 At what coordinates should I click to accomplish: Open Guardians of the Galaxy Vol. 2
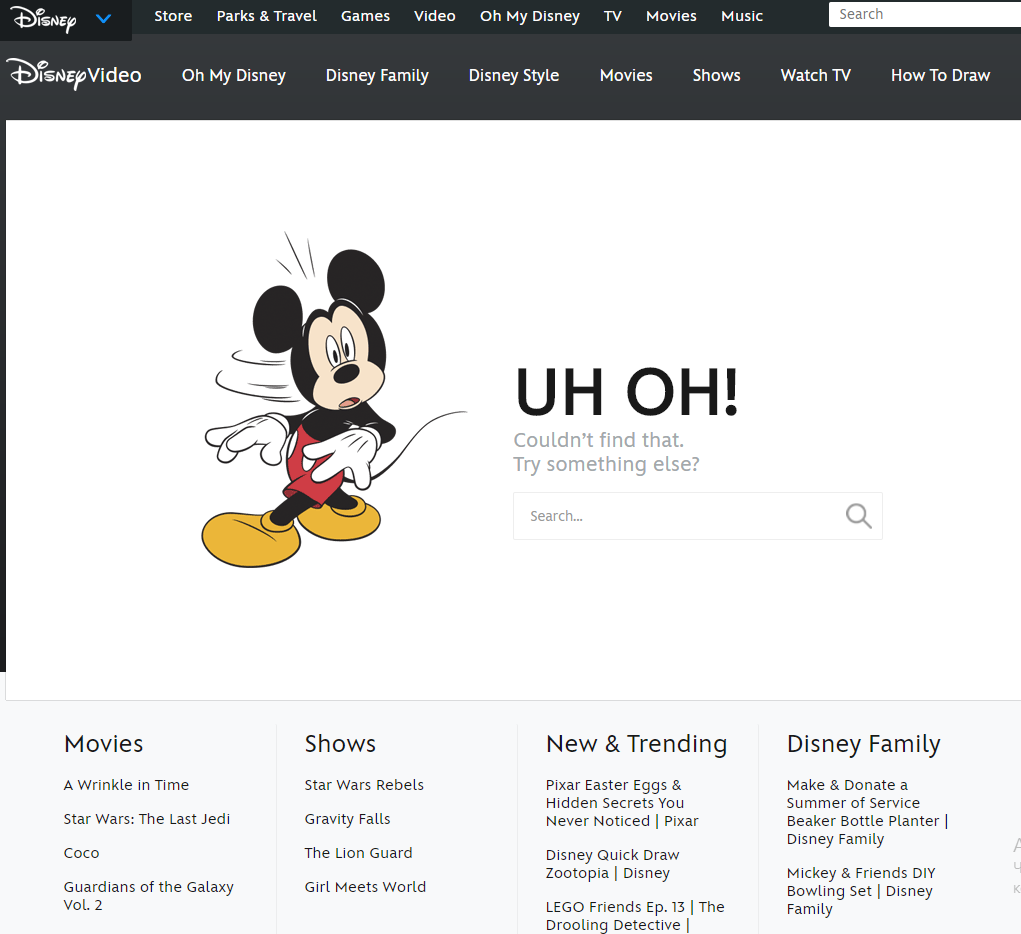(x=148, y=896)
